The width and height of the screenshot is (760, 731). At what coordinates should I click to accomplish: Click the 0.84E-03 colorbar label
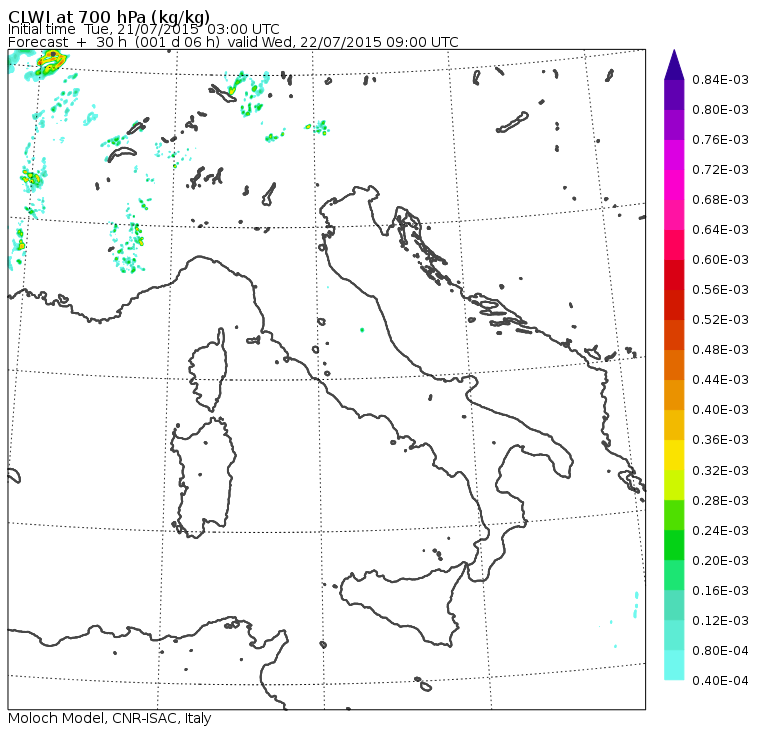pyautogui.click(x=720, y=79)
